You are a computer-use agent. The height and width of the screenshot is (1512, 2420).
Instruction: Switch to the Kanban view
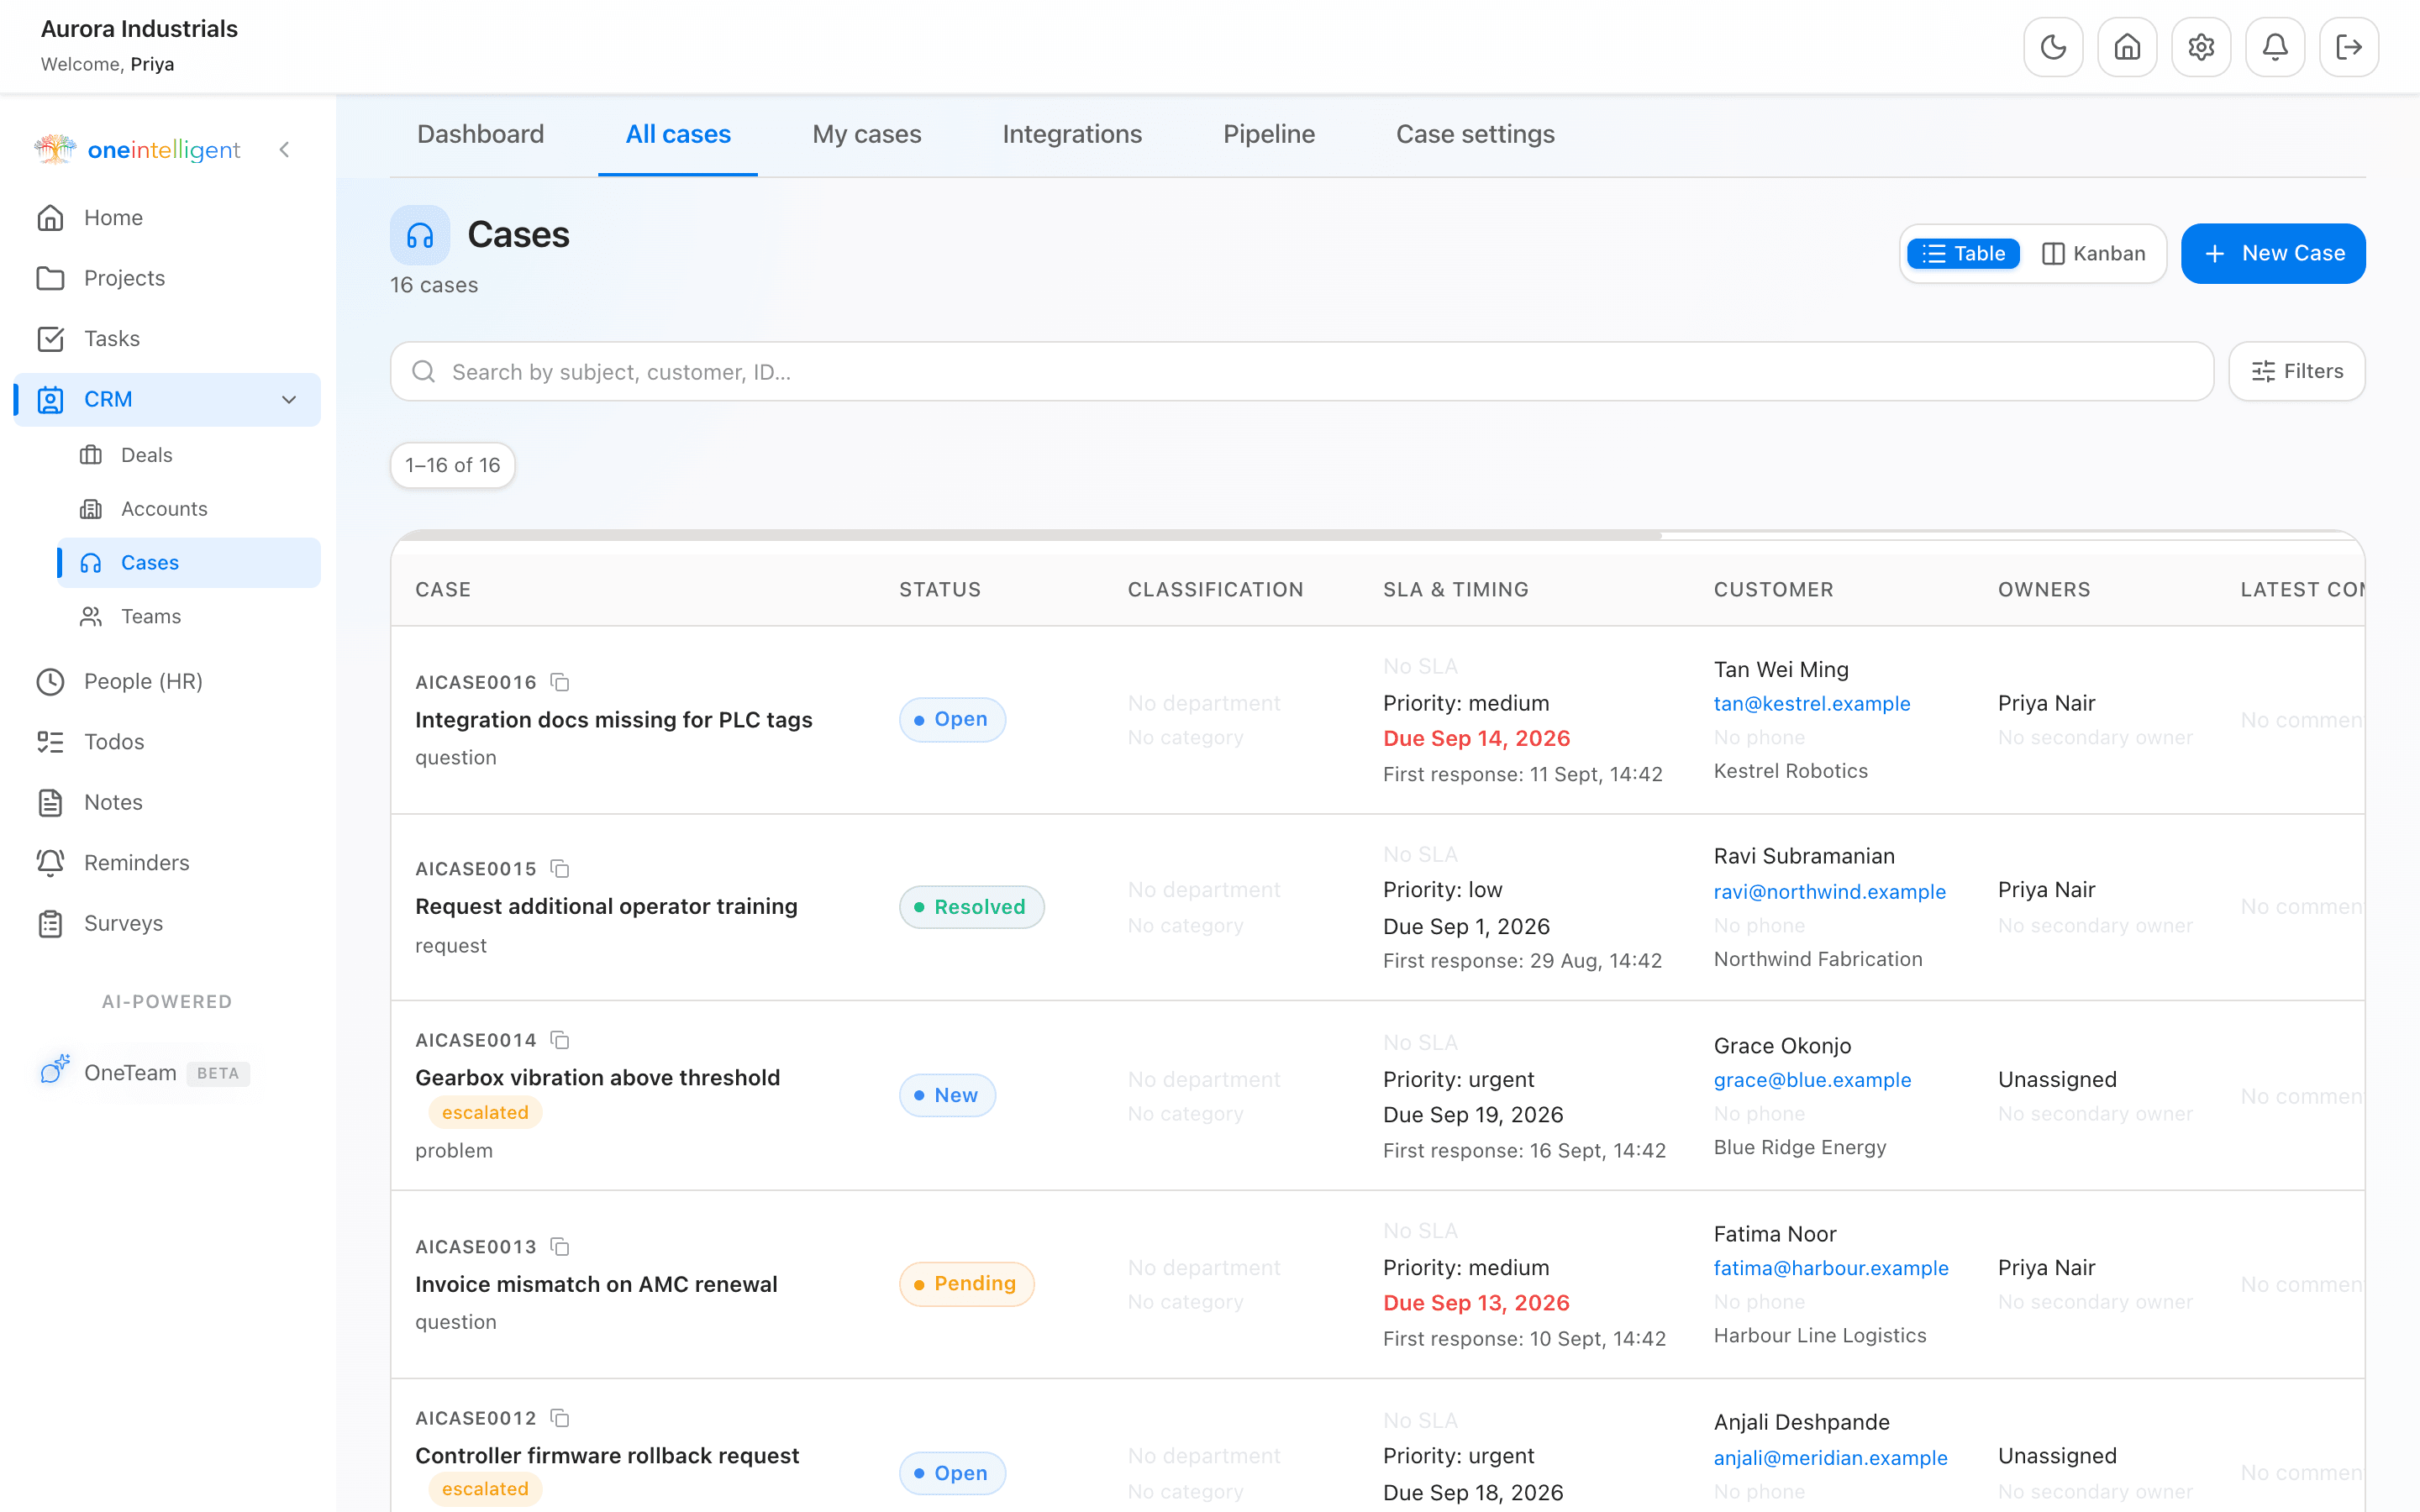click(x=2093, y=254)
